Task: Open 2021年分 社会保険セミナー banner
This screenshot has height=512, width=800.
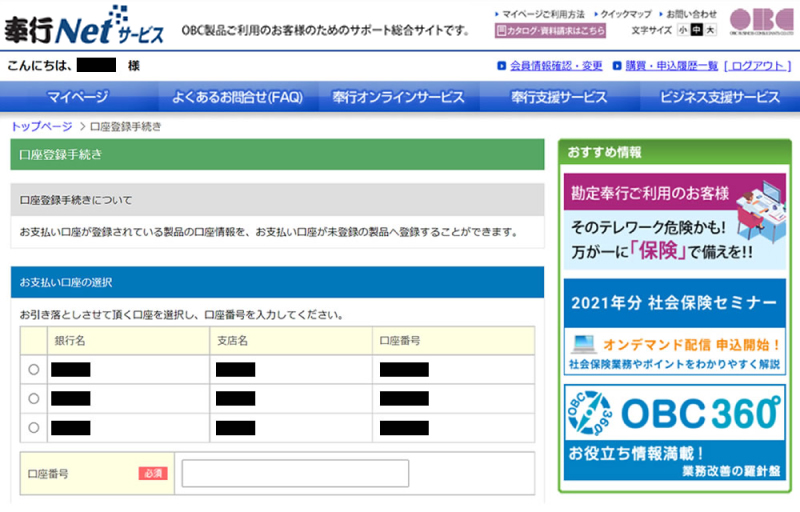Action: tap(674, 326)
